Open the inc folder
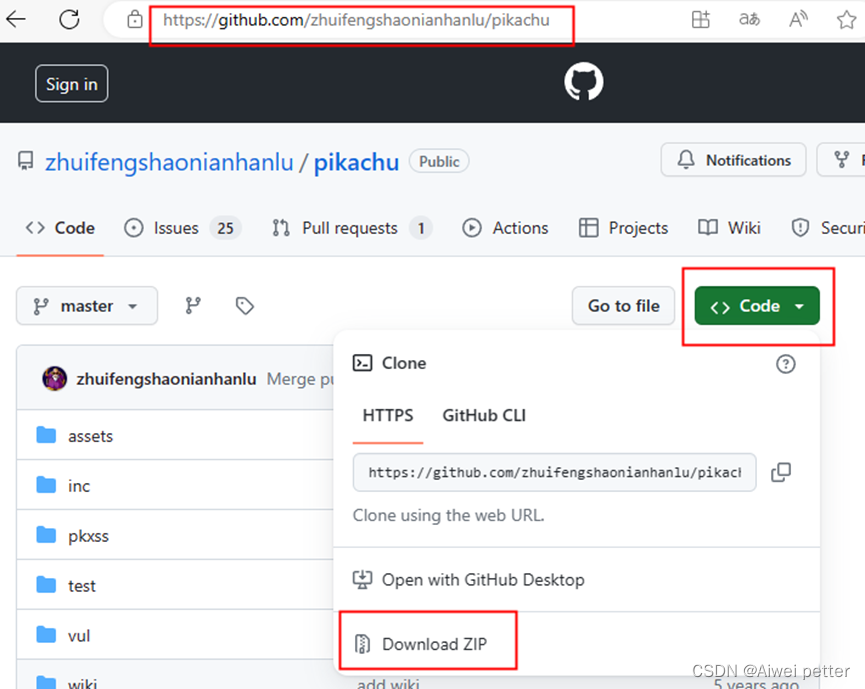This screenshot has width=865, height=689. pyautogui.click(x=79, y=486)
